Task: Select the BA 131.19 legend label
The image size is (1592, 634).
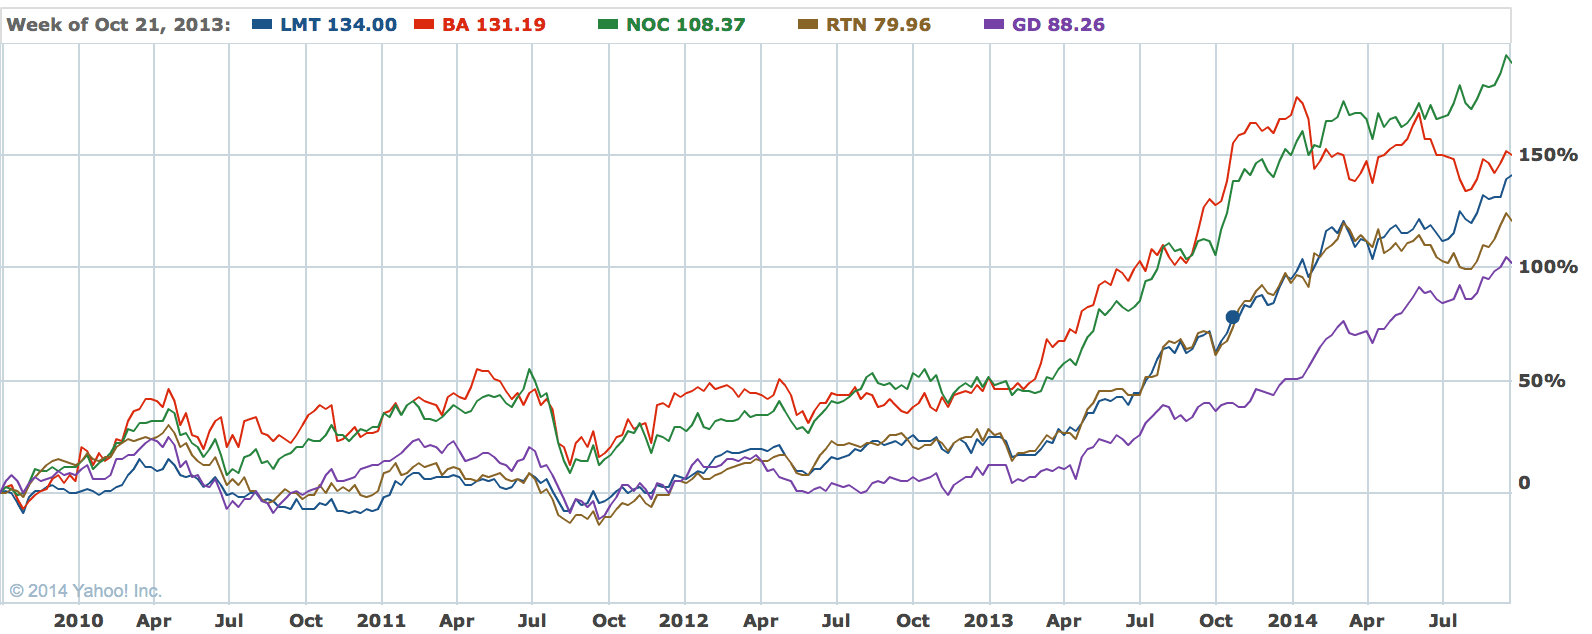Action: pos(494,25)
